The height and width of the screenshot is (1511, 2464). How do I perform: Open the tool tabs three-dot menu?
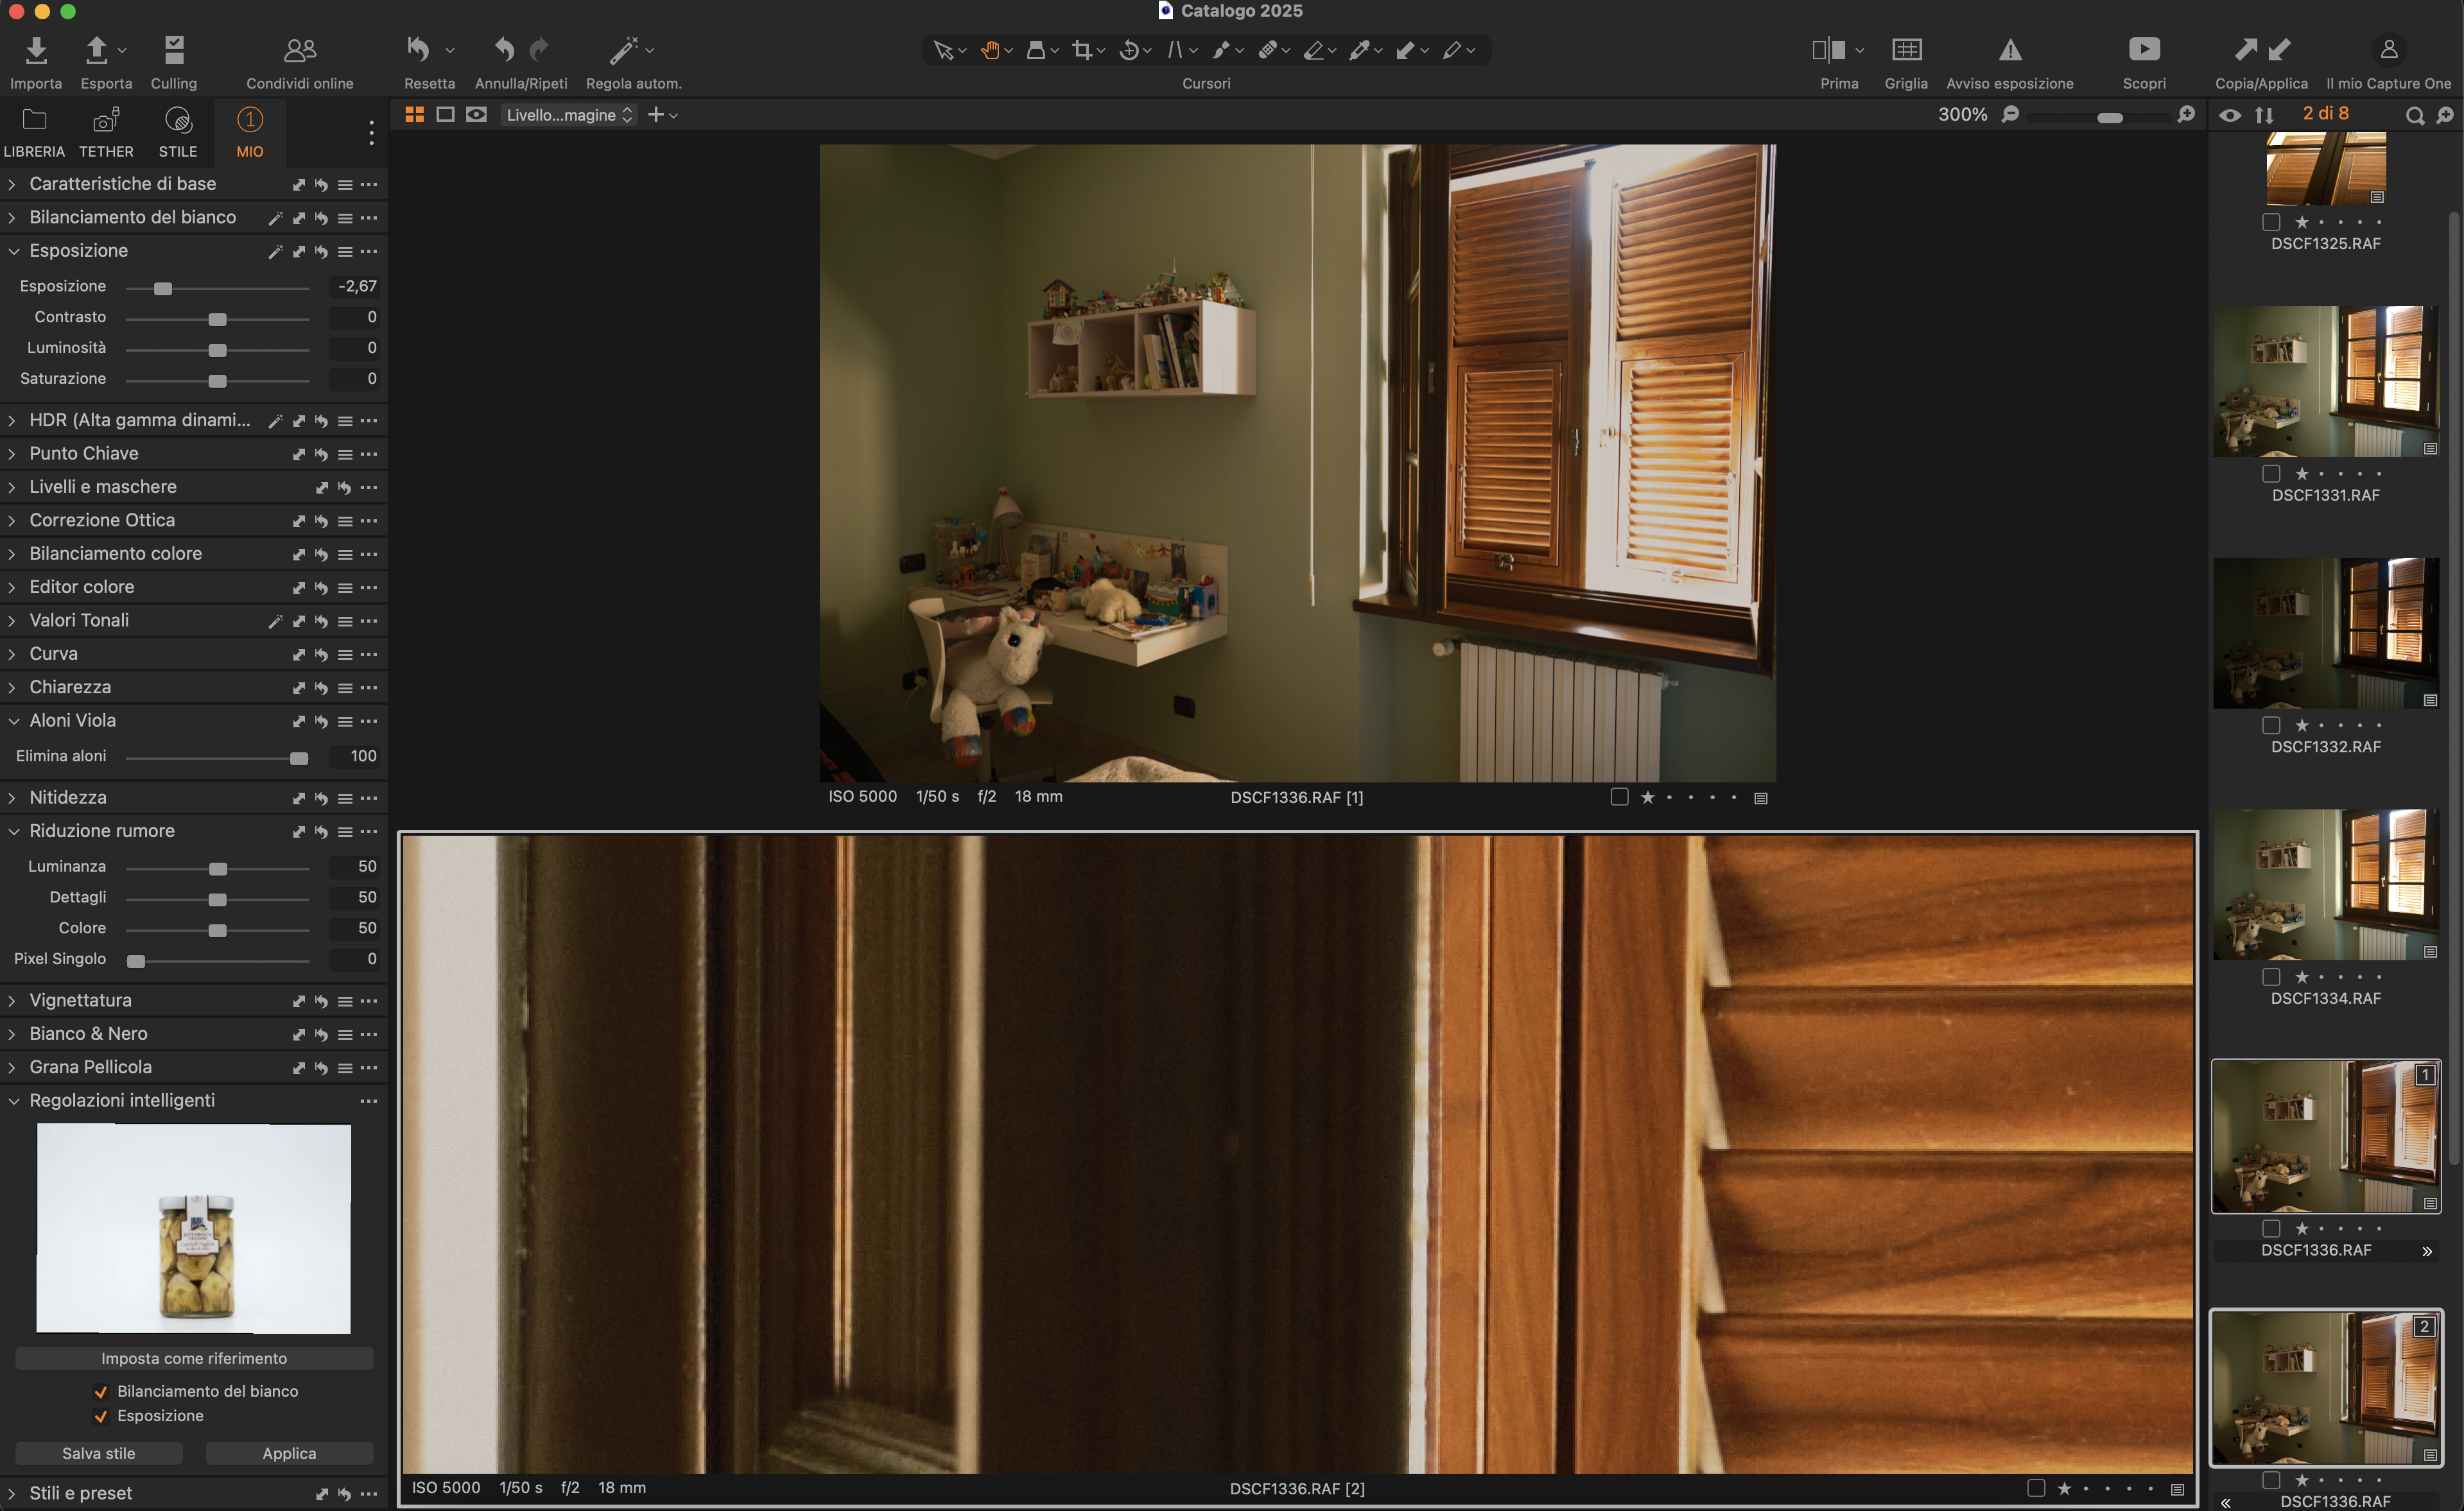tap(371, 133)
